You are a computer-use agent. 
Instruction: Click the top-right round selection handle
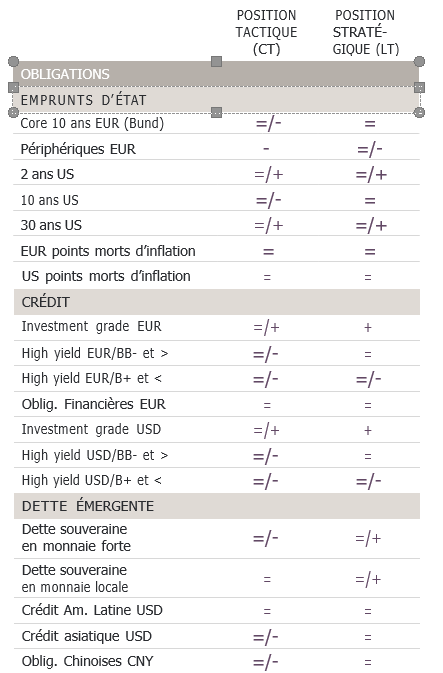(x=419, y=61)
